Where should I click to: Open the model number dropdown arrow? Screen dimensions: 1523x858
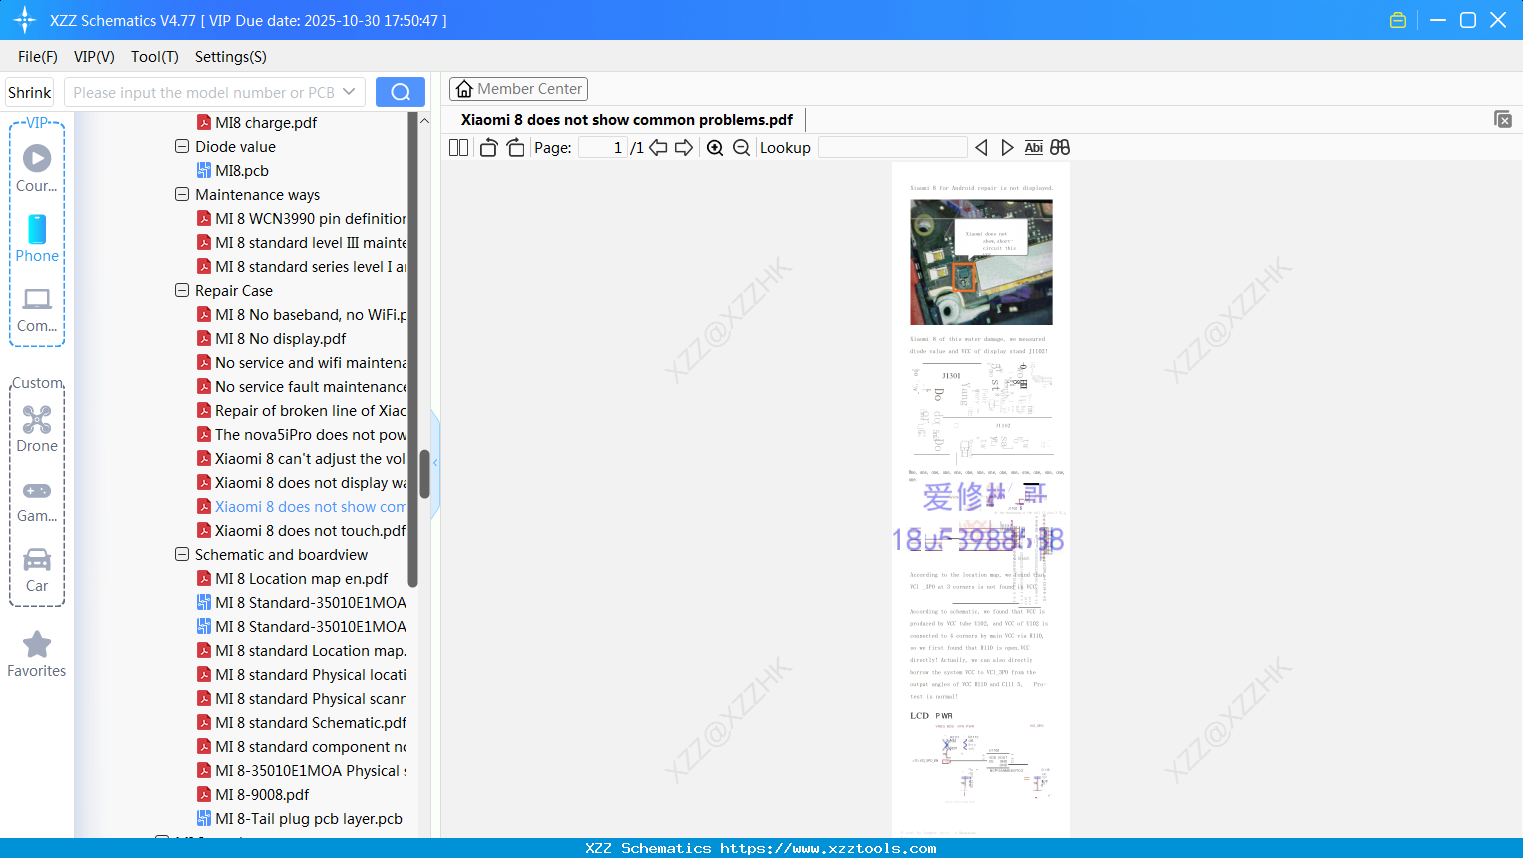(x=349, y=92)
